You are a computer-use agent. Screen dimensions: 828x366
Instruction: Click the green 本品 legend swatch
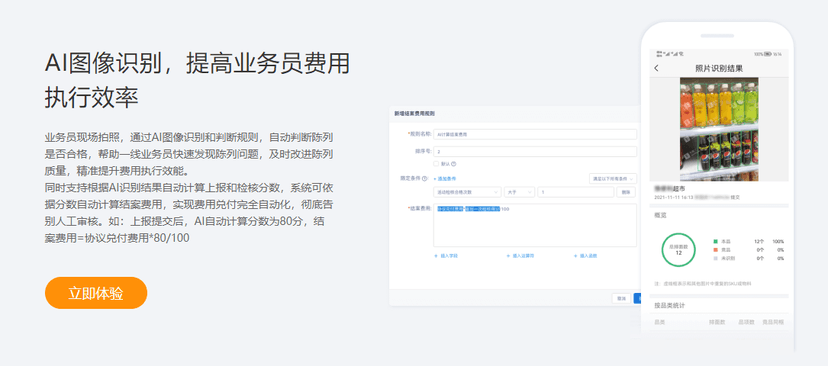pos(716,241)
